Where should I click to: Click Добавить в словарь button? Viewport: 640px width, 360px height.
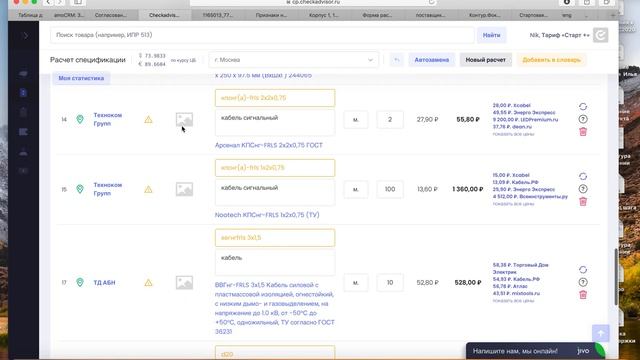pos(551,60)
